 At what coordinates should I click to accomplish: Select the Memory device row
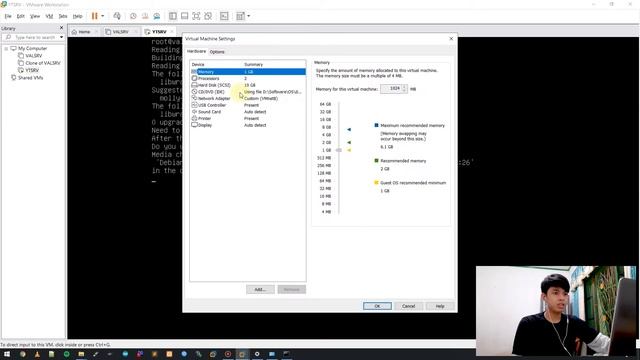pyautogui.click(x=248, y=71)
